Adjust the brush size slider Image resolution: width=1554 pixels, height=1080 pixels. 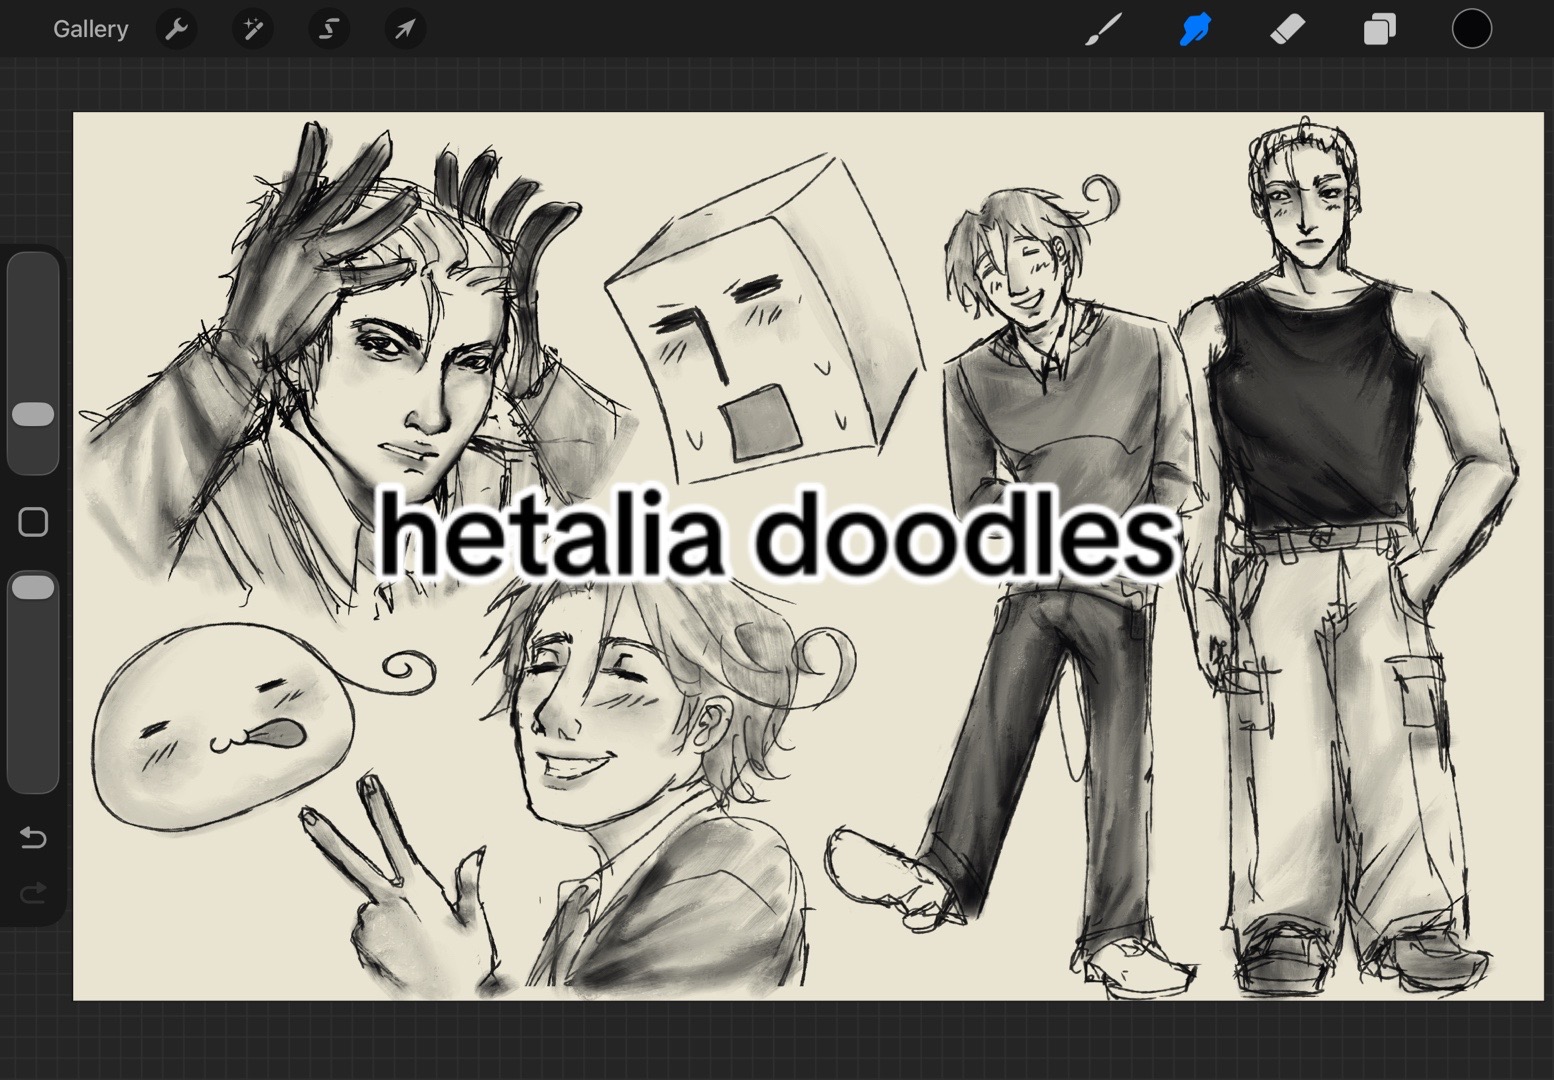pyautogui.click(x=33, y=363)
